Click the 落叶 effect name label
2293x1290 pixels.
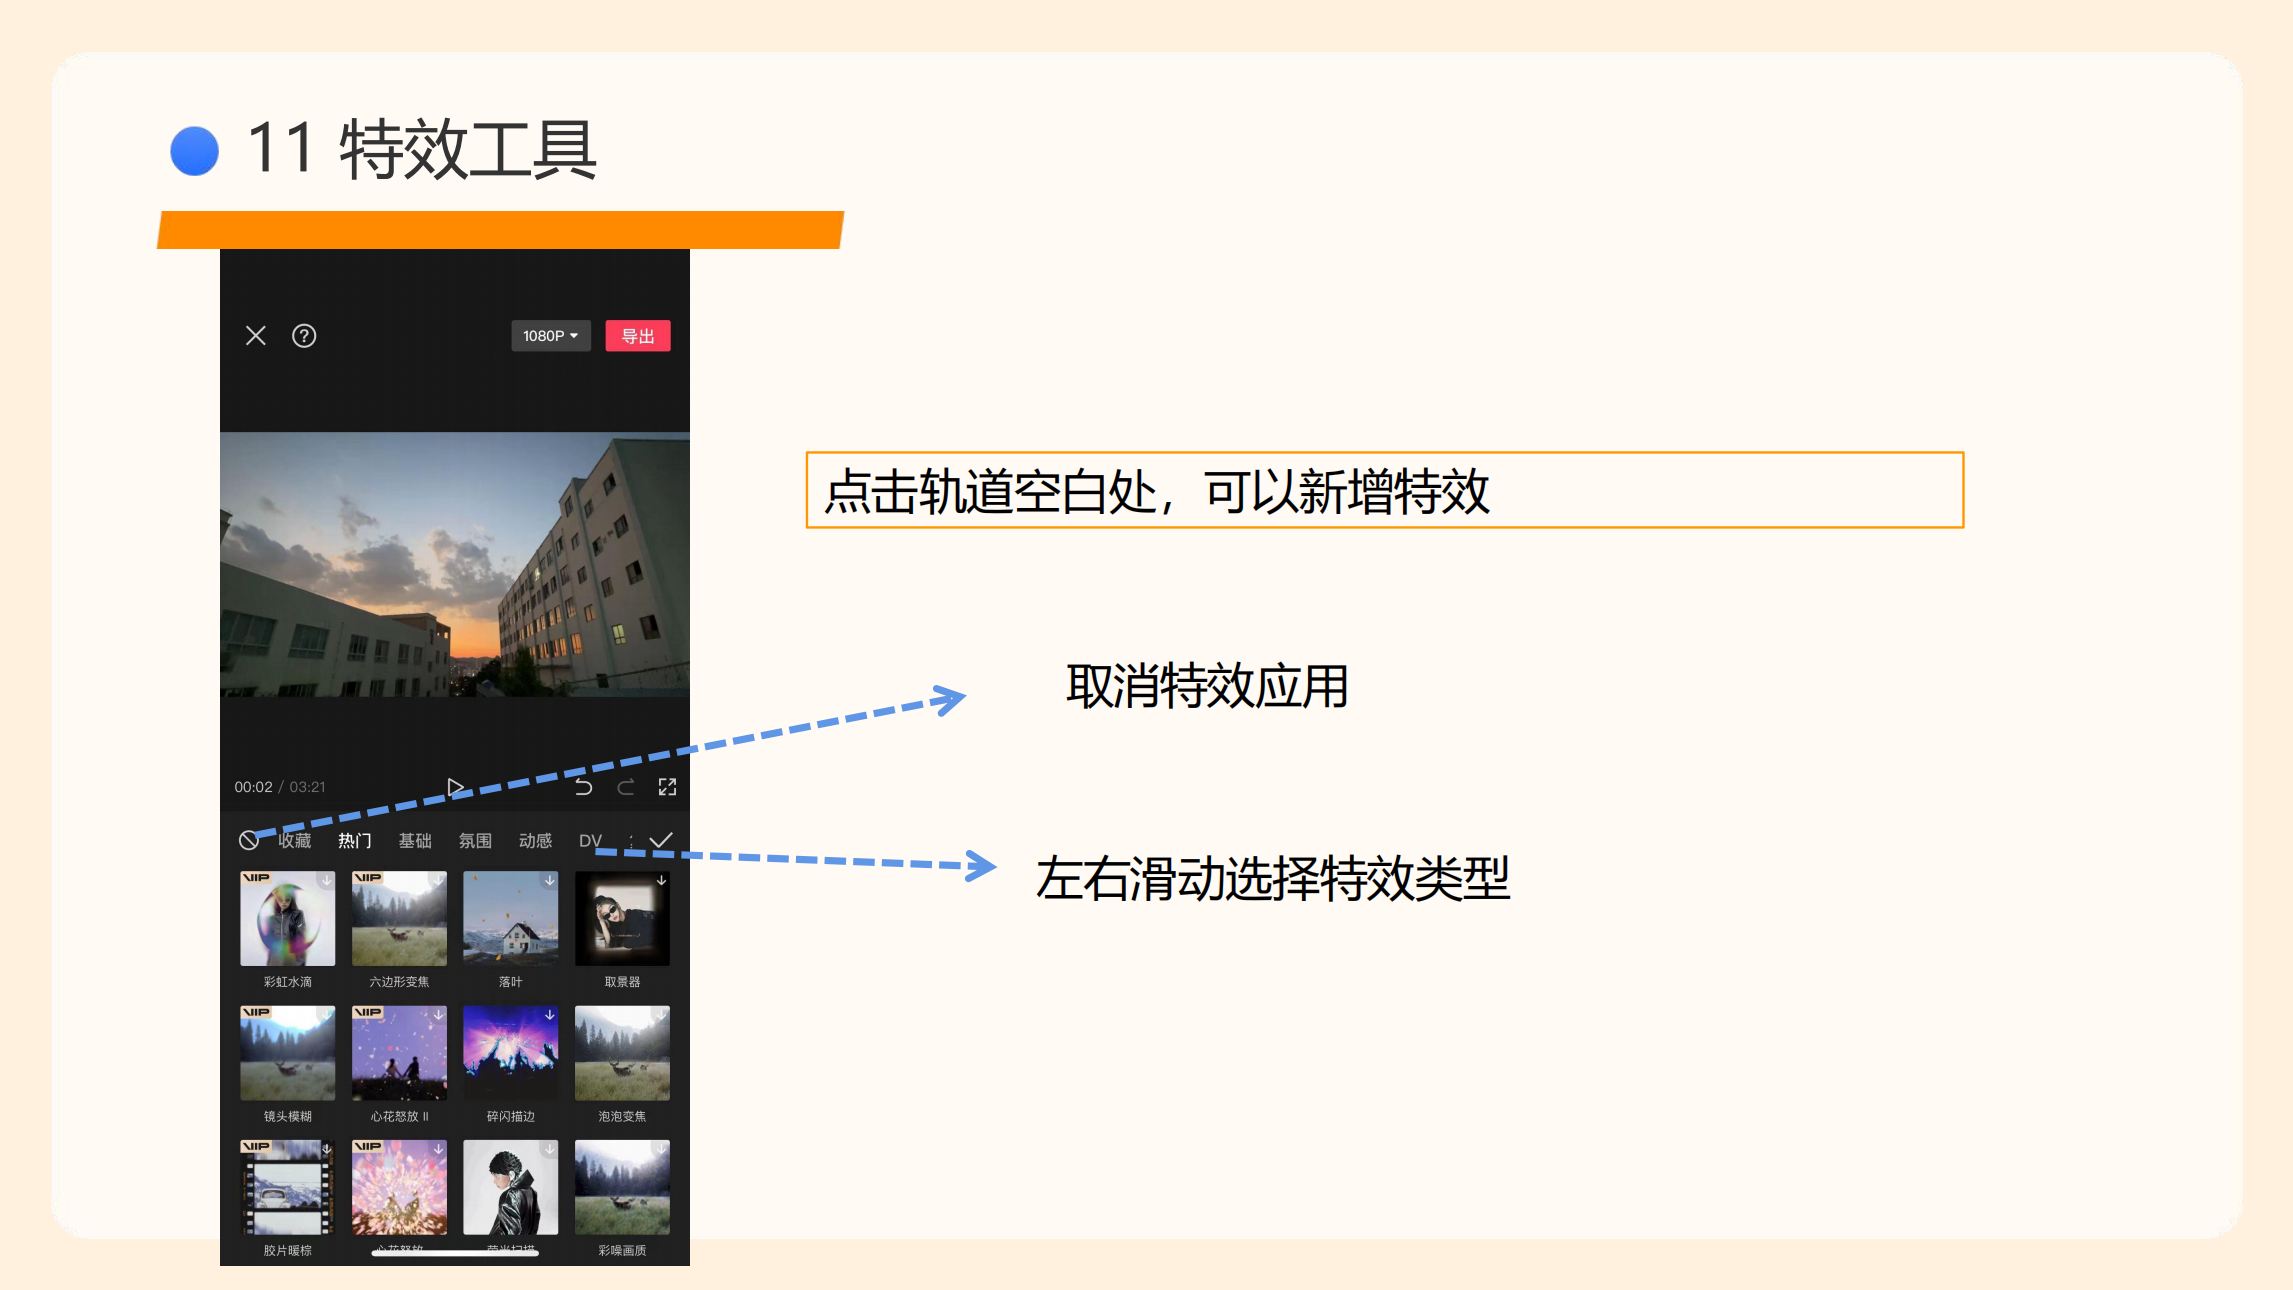[511, 982]
